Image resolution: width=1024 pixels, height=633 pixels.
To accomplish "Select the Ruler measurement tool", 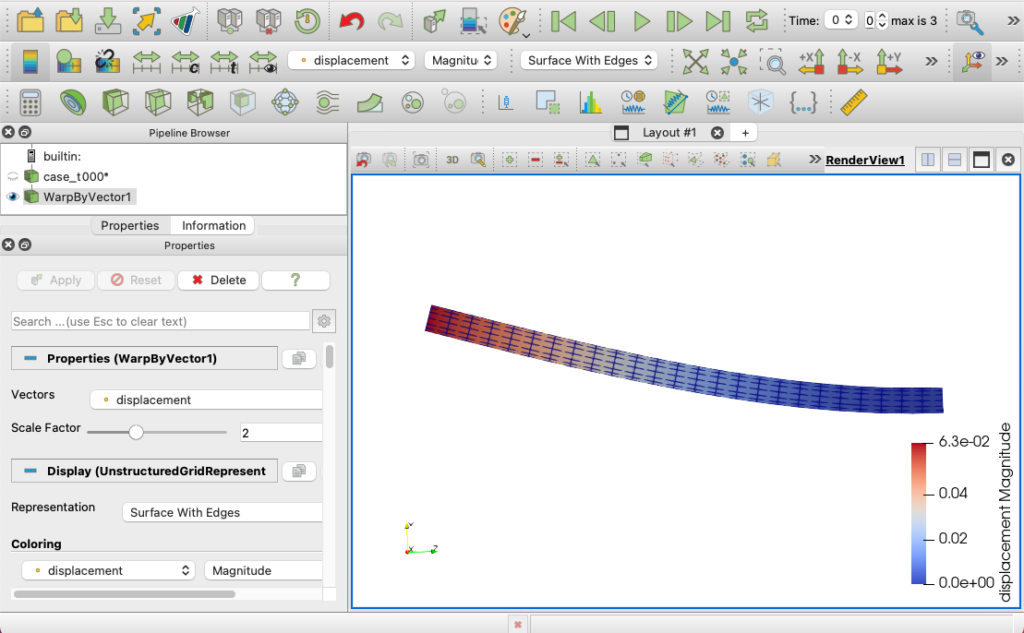I will pyautogui.click(x=853, y=103).
